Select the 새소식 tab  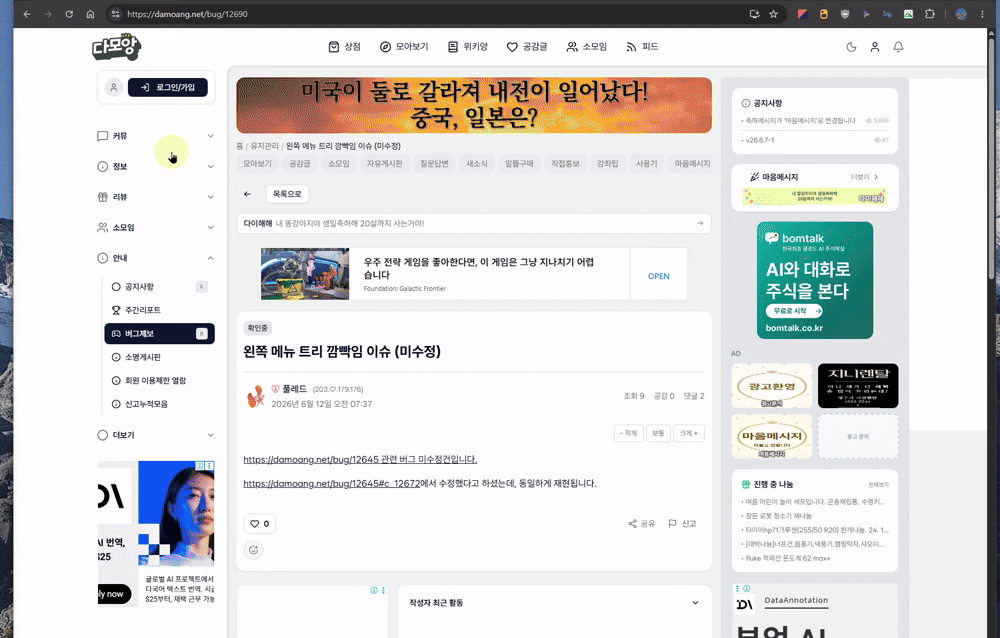click(476, 164)
